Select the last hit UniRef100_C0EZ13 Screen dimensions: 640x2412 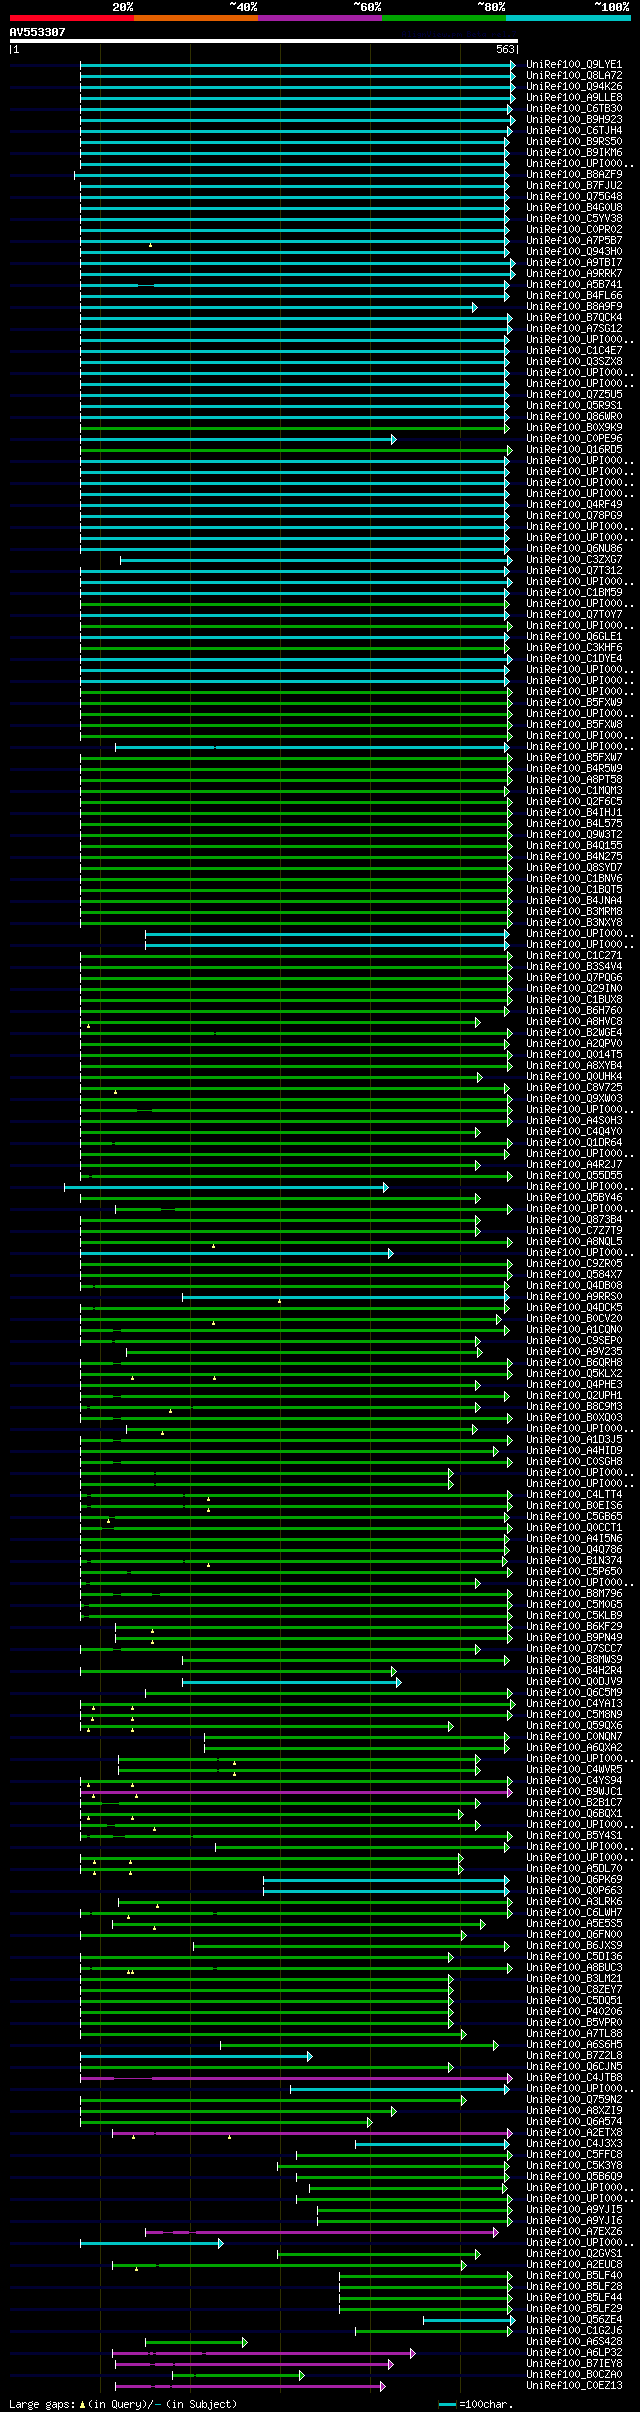[574, 2386]
